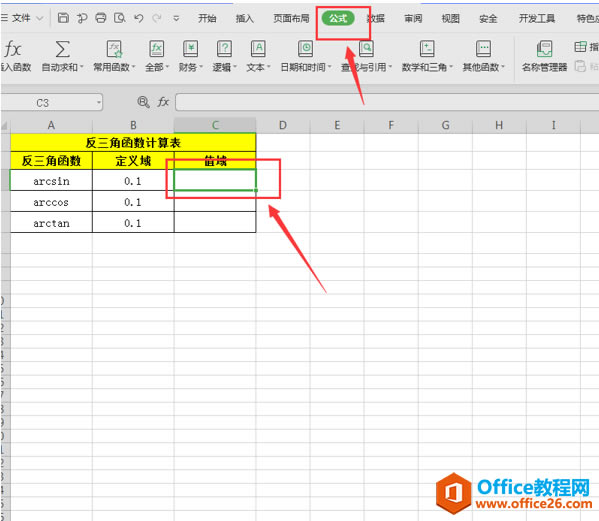Screen dimensions: 599x521
Task: Select column C header
Action: [x=215, y=125]
